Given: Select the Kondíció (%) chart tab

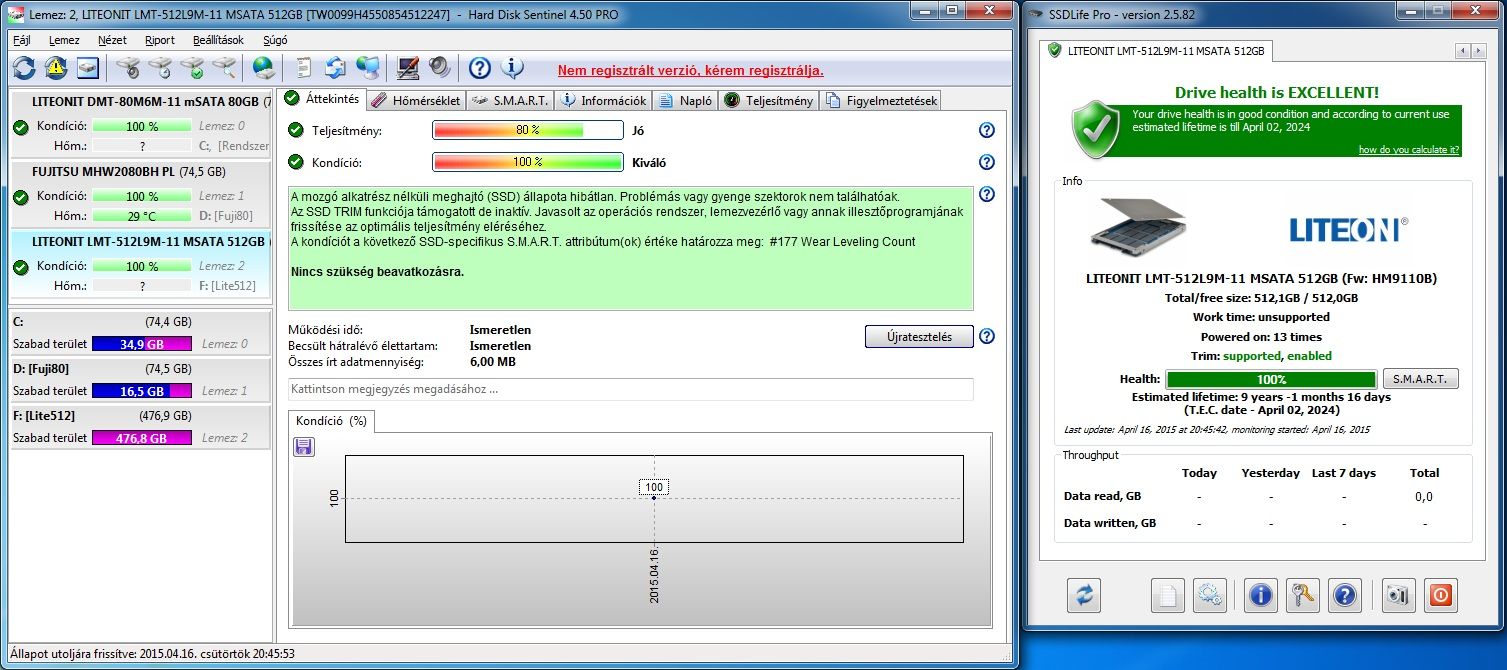Looking at the screenshot, I should click(x=331, y=421).
